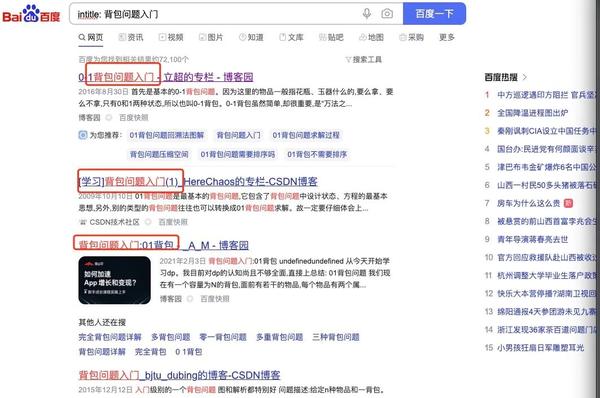Click related search 0 1背包
The height and width of the screenshot is (398, 600).
coord(189,352)
